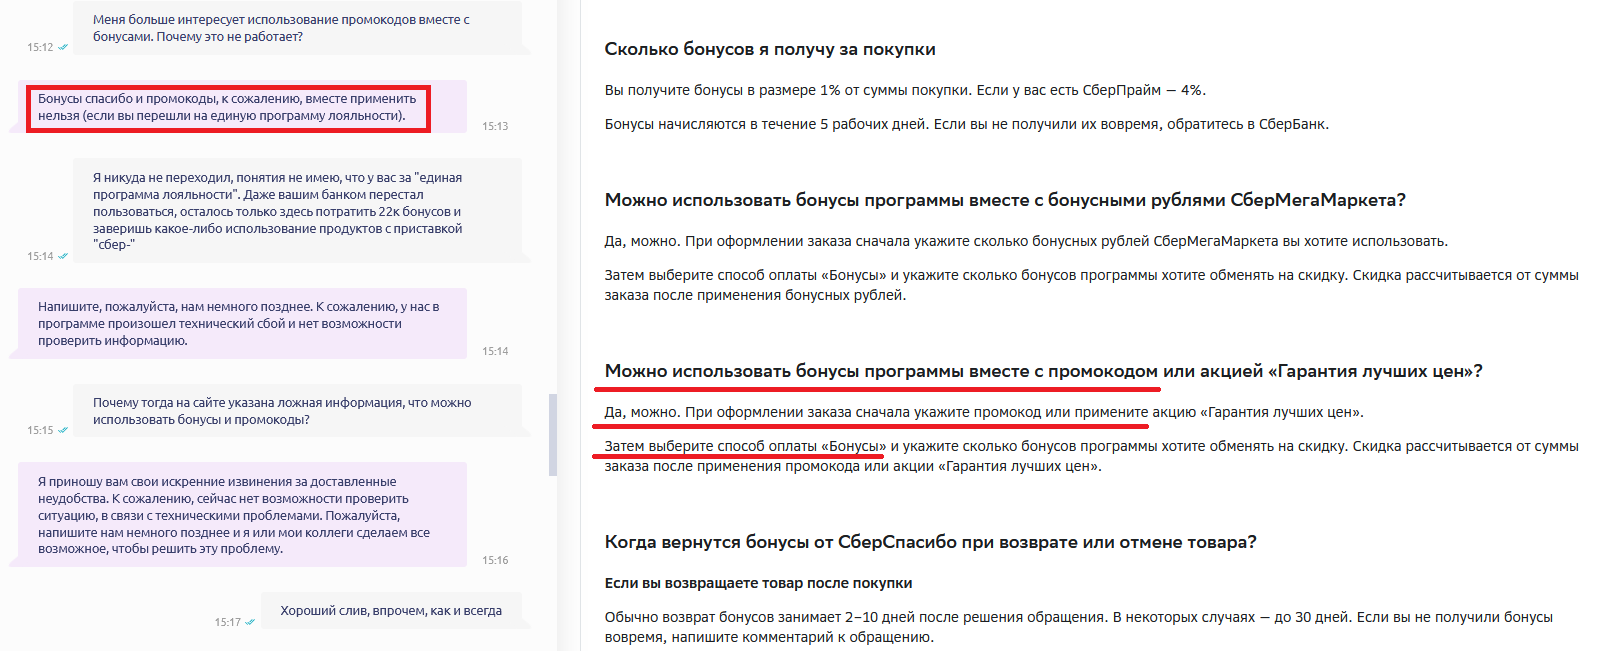
Task: Click the heading "Когда вернутся бонусы от СберСпасибо"
Action: click(930, 542)
